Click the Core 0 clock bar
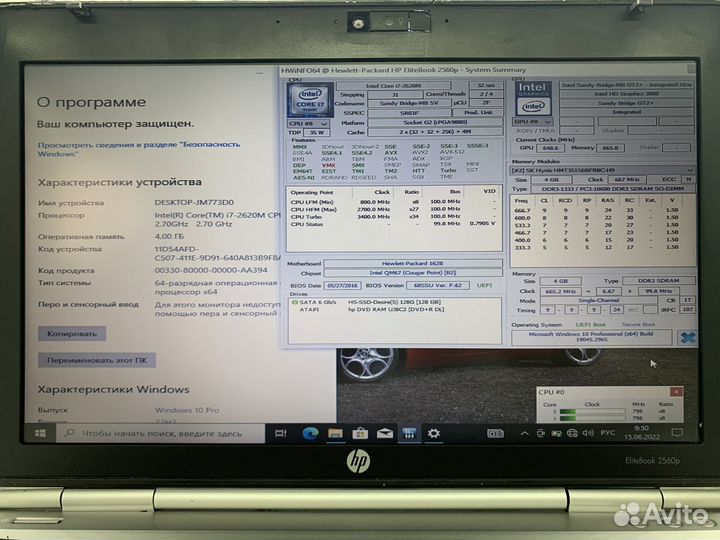The height and width of the screenshot is (540, 720). pyautogui.click(x=592, y=412)
